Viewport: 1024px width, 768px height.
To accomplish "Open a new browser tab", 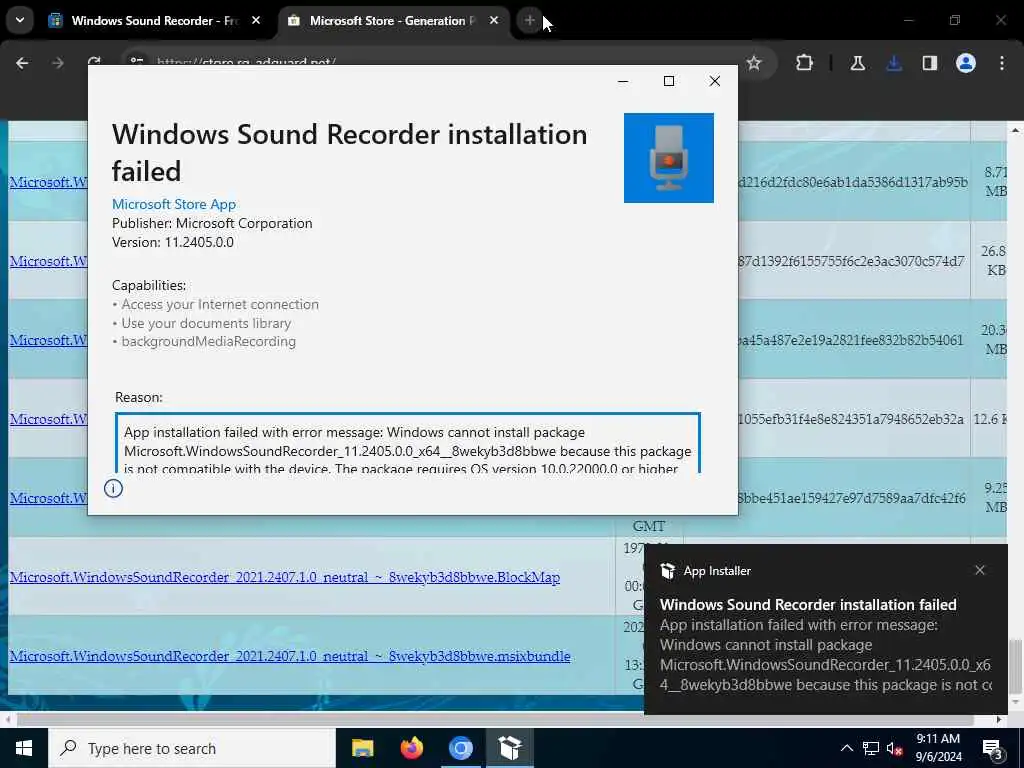I will pyautogui.click(x=530, y=20).
